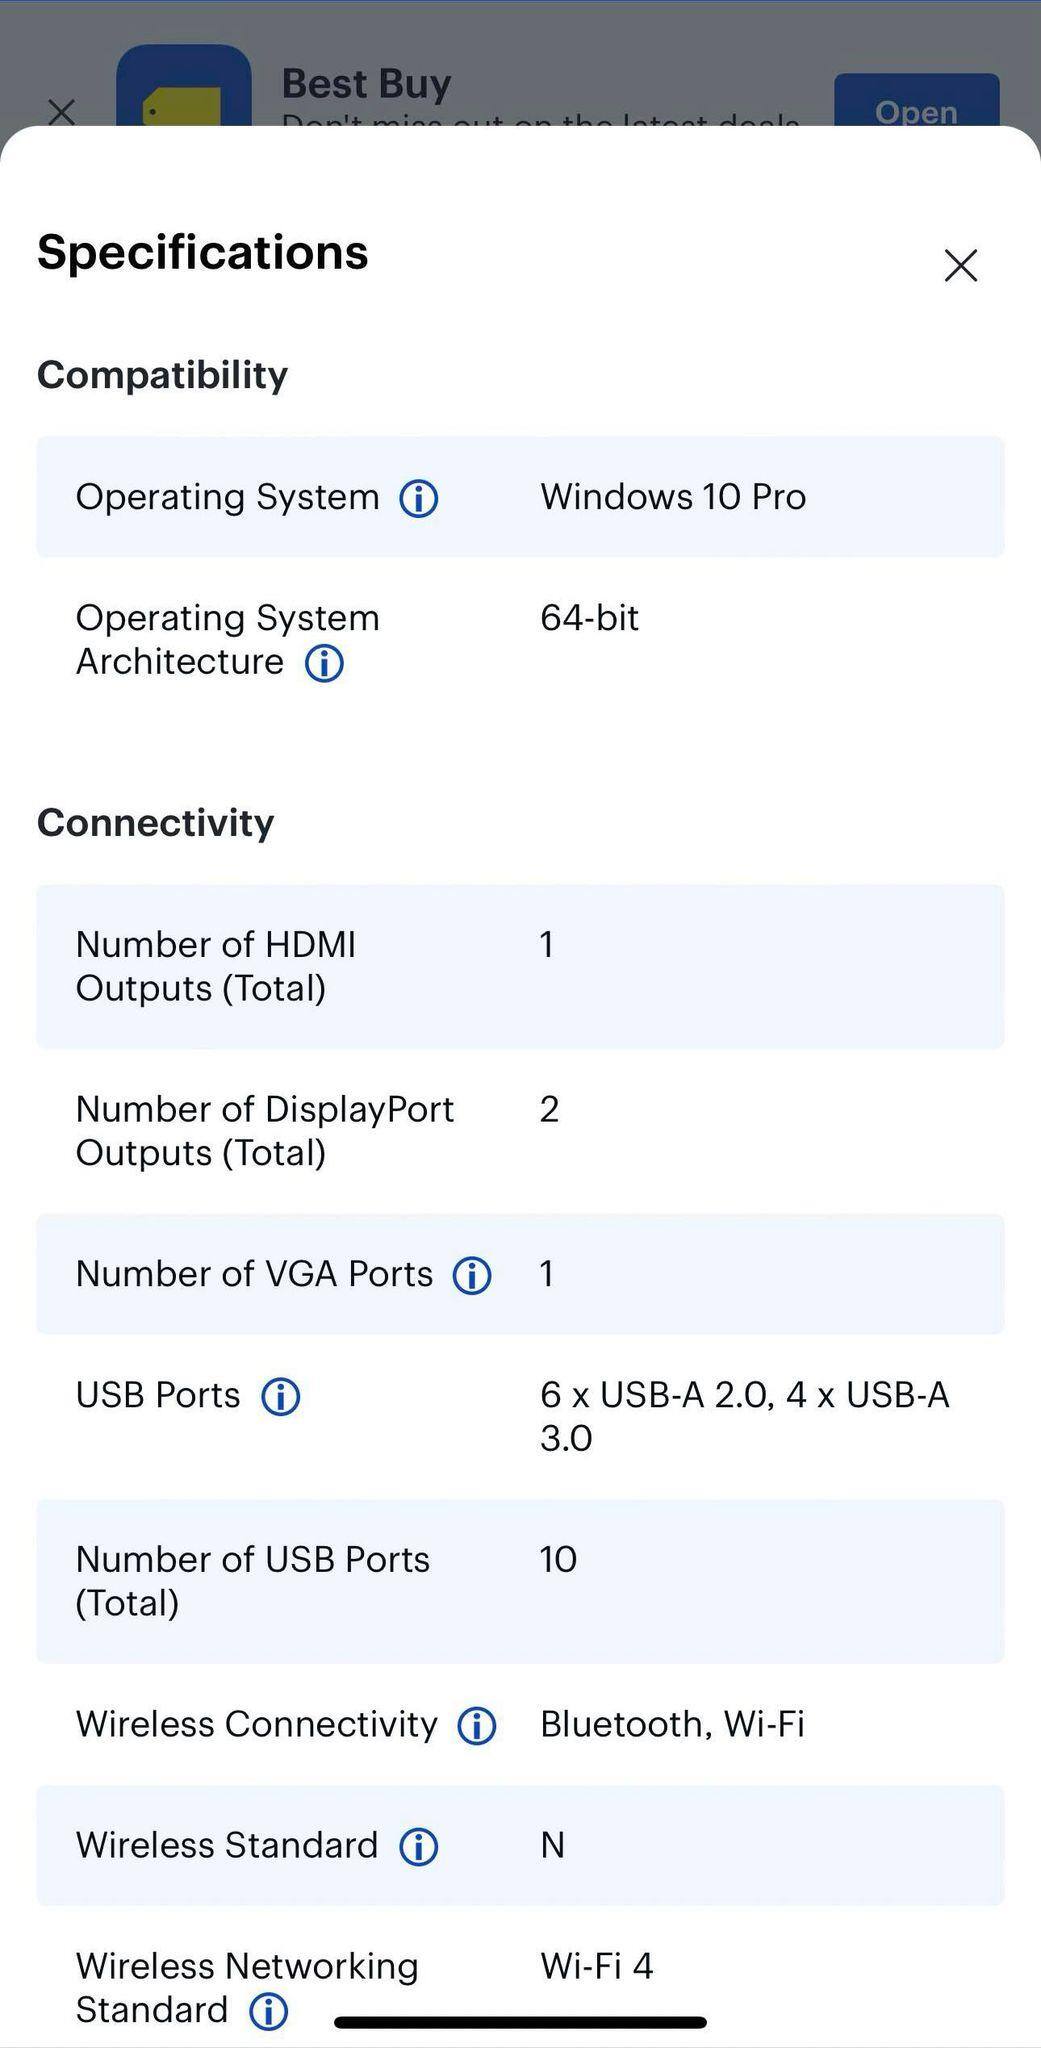View Wireless Connectivity info
This screenshot has width=1041, height=2048.
[477, 1724]
